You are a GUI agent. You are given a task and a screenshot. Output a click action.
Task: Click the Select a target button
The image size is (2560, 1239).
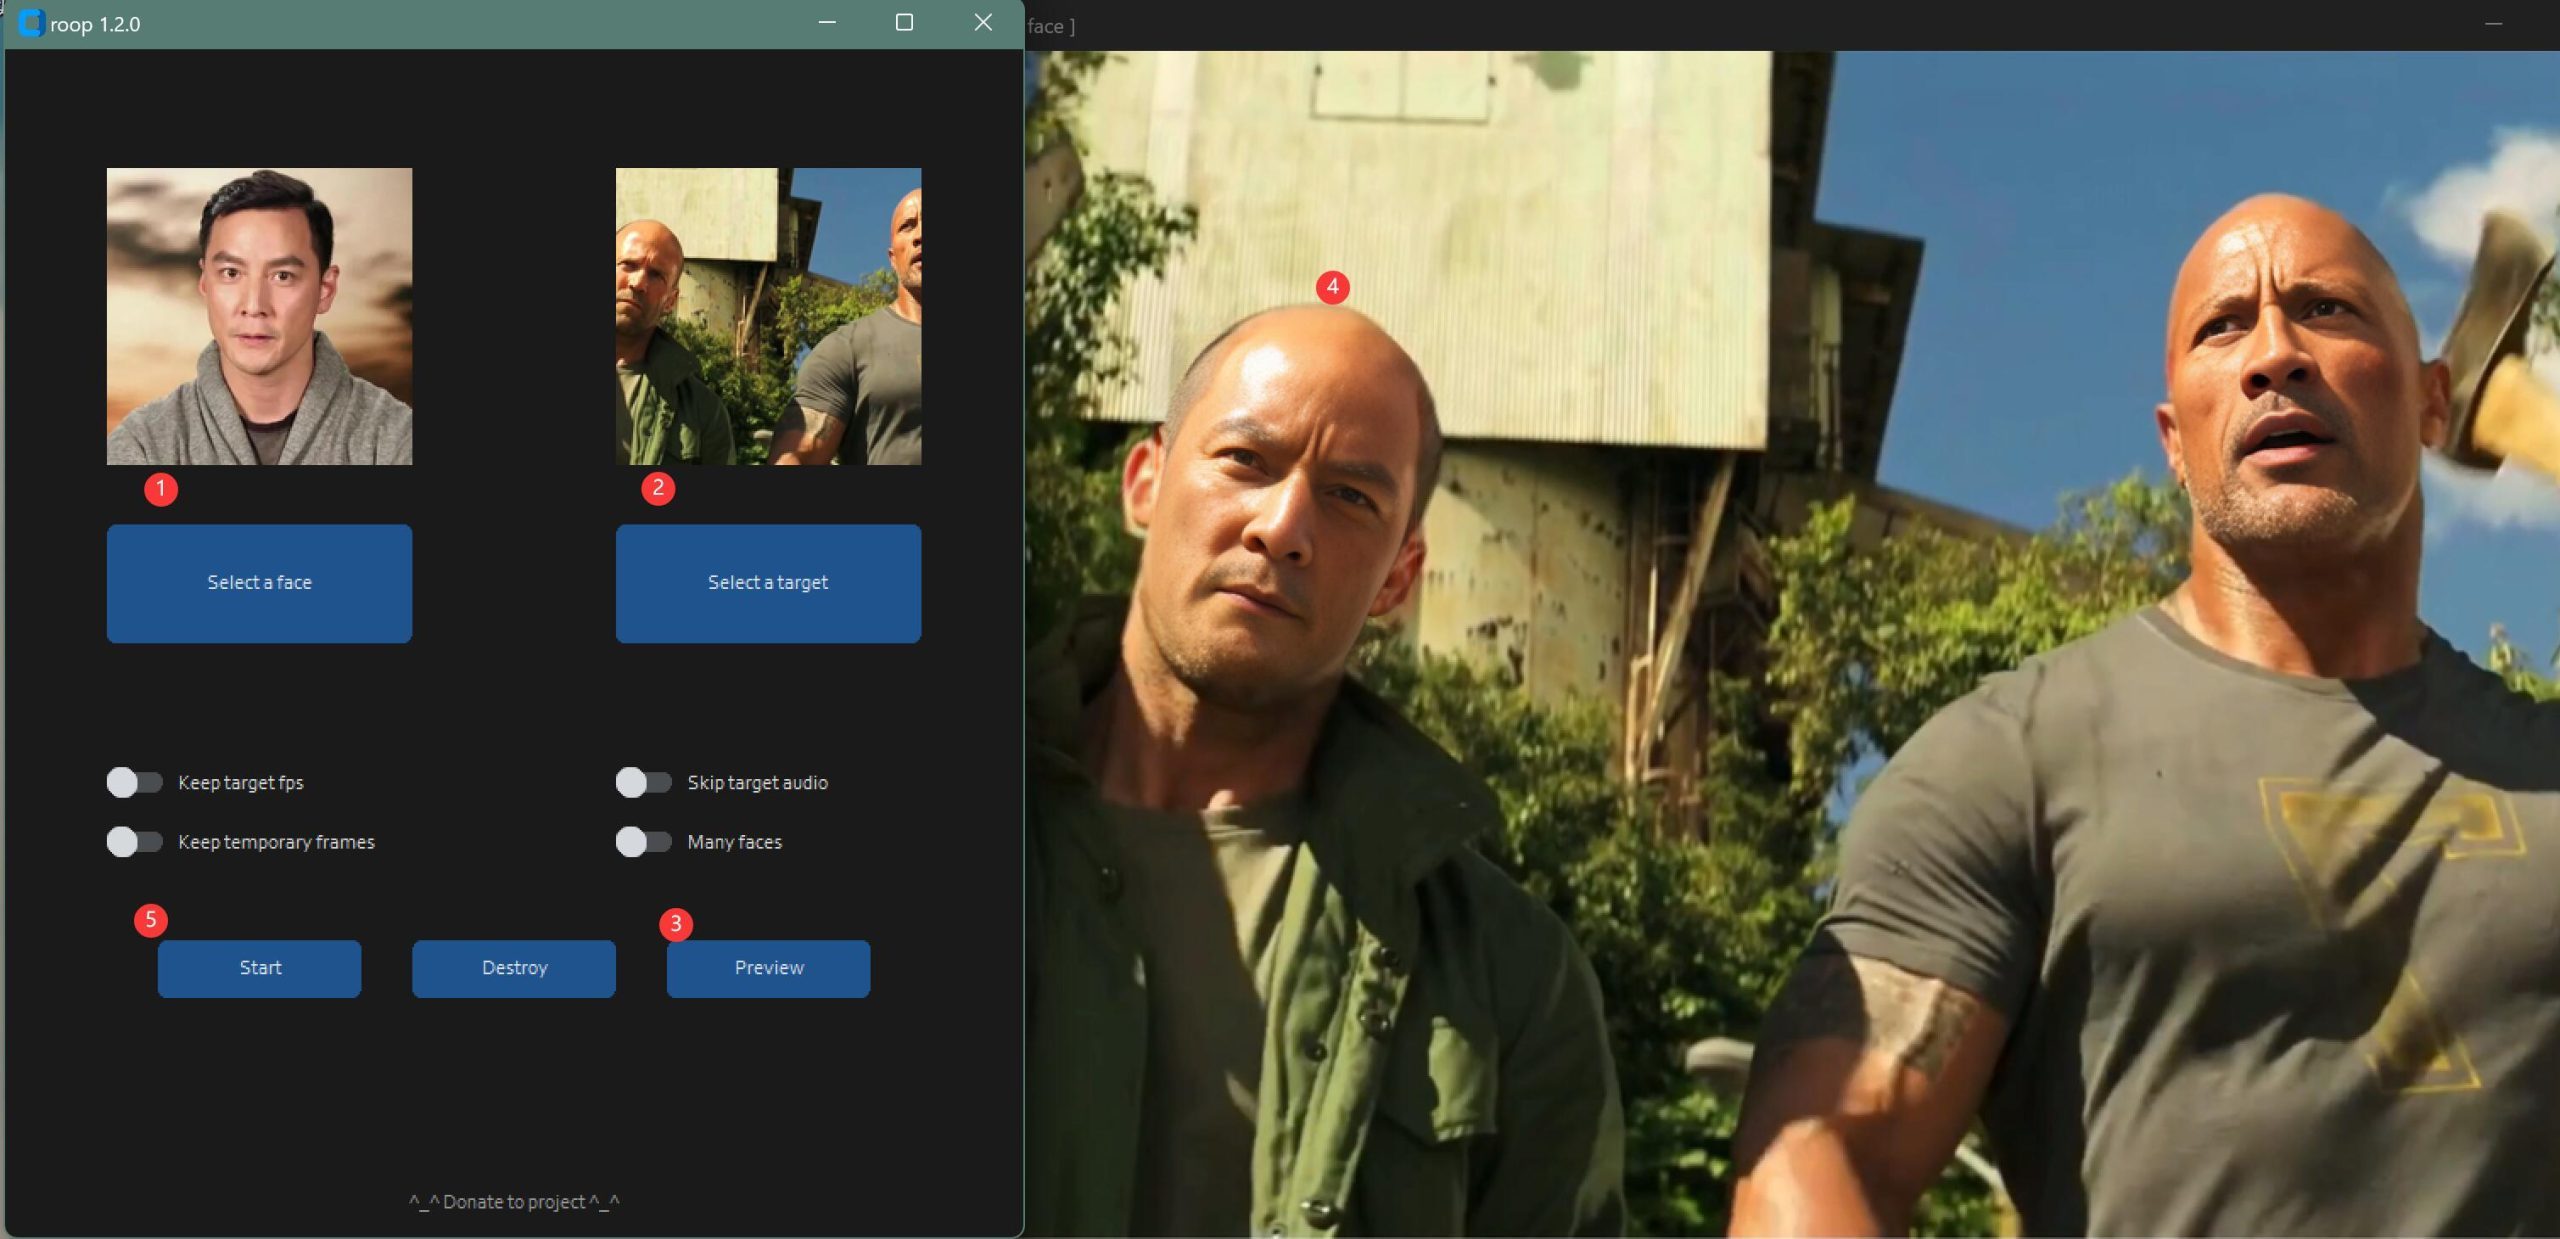768,583
